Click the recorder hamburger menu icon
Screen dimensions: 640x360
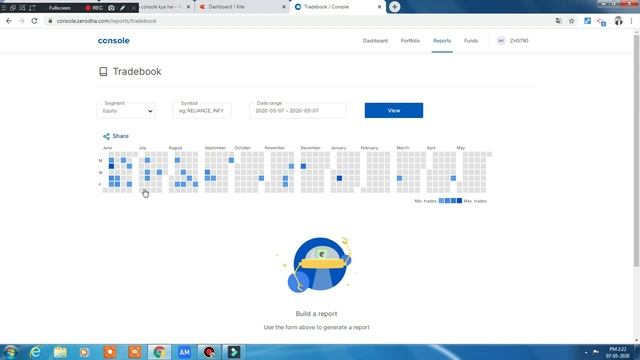(x=4, y=8)
